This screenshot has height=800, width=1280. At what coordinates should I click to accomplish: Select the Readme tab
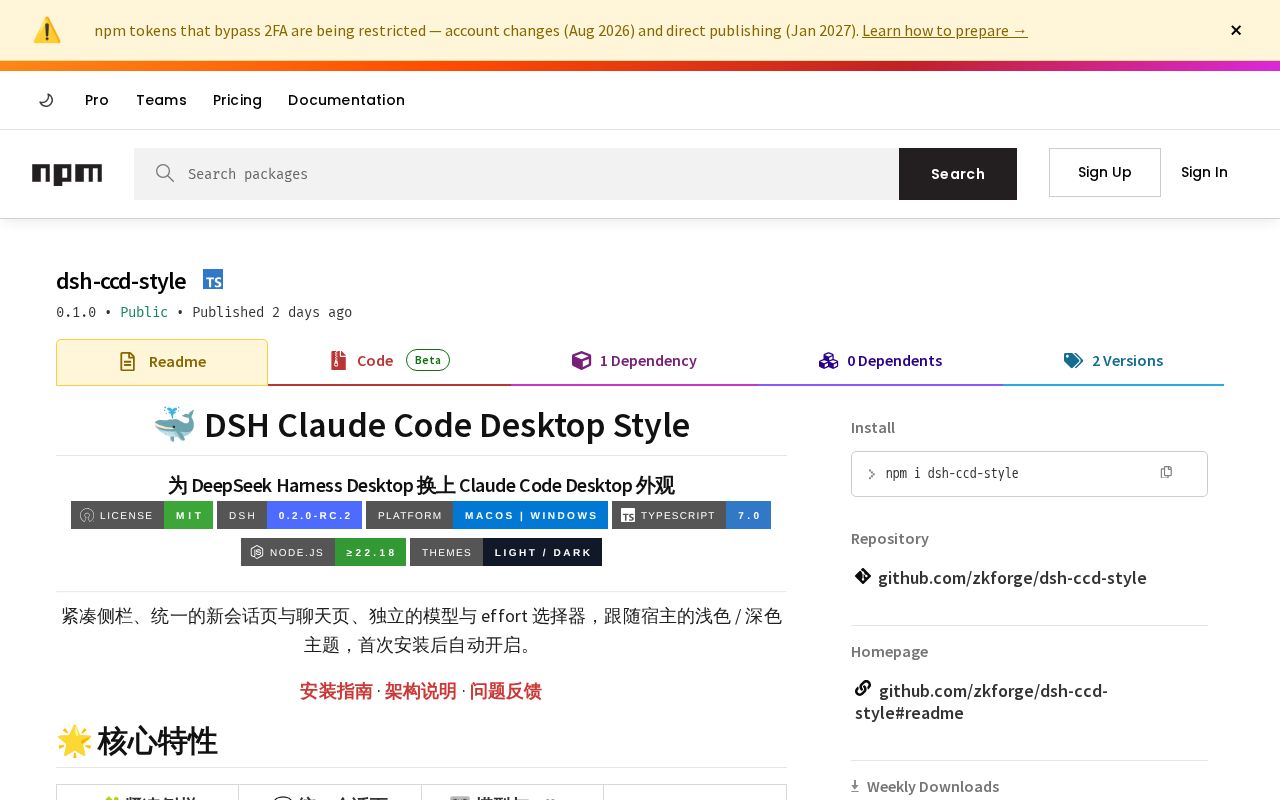click(x=162, y=362)
